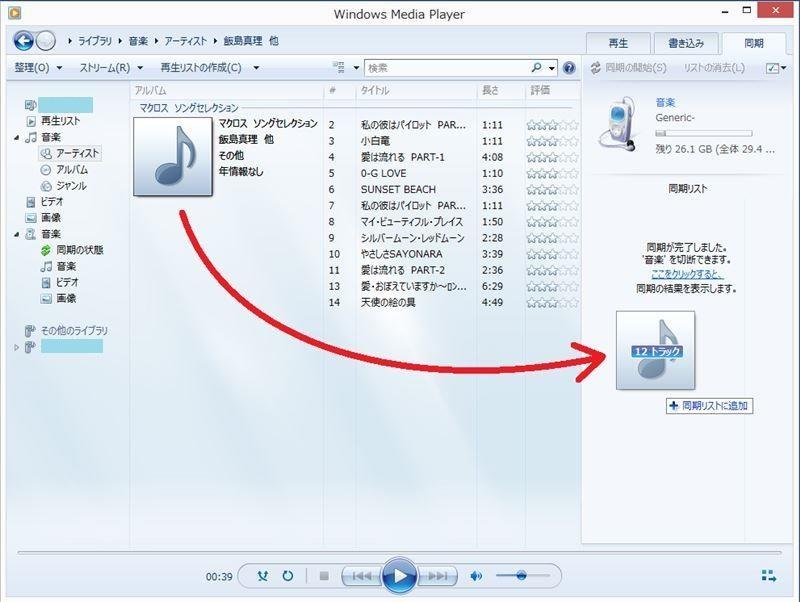Click the Forward navigation round button
Viewport: 800px width, 602px height.
[46, 41]
